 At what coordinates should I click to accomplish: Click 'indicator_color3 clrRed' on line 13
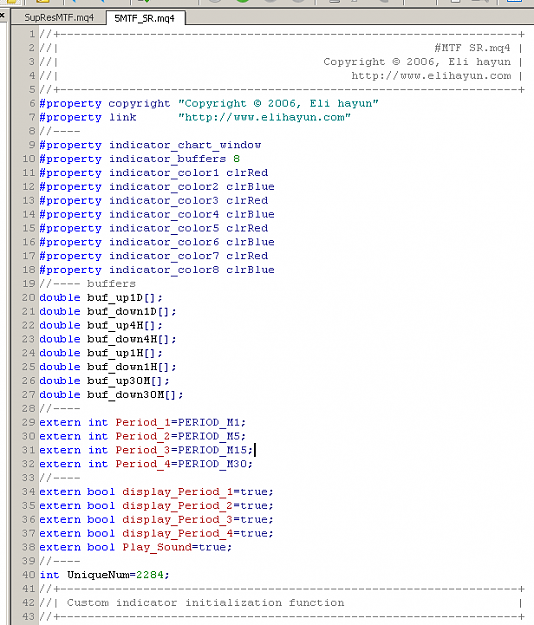(x=188, y=200)
